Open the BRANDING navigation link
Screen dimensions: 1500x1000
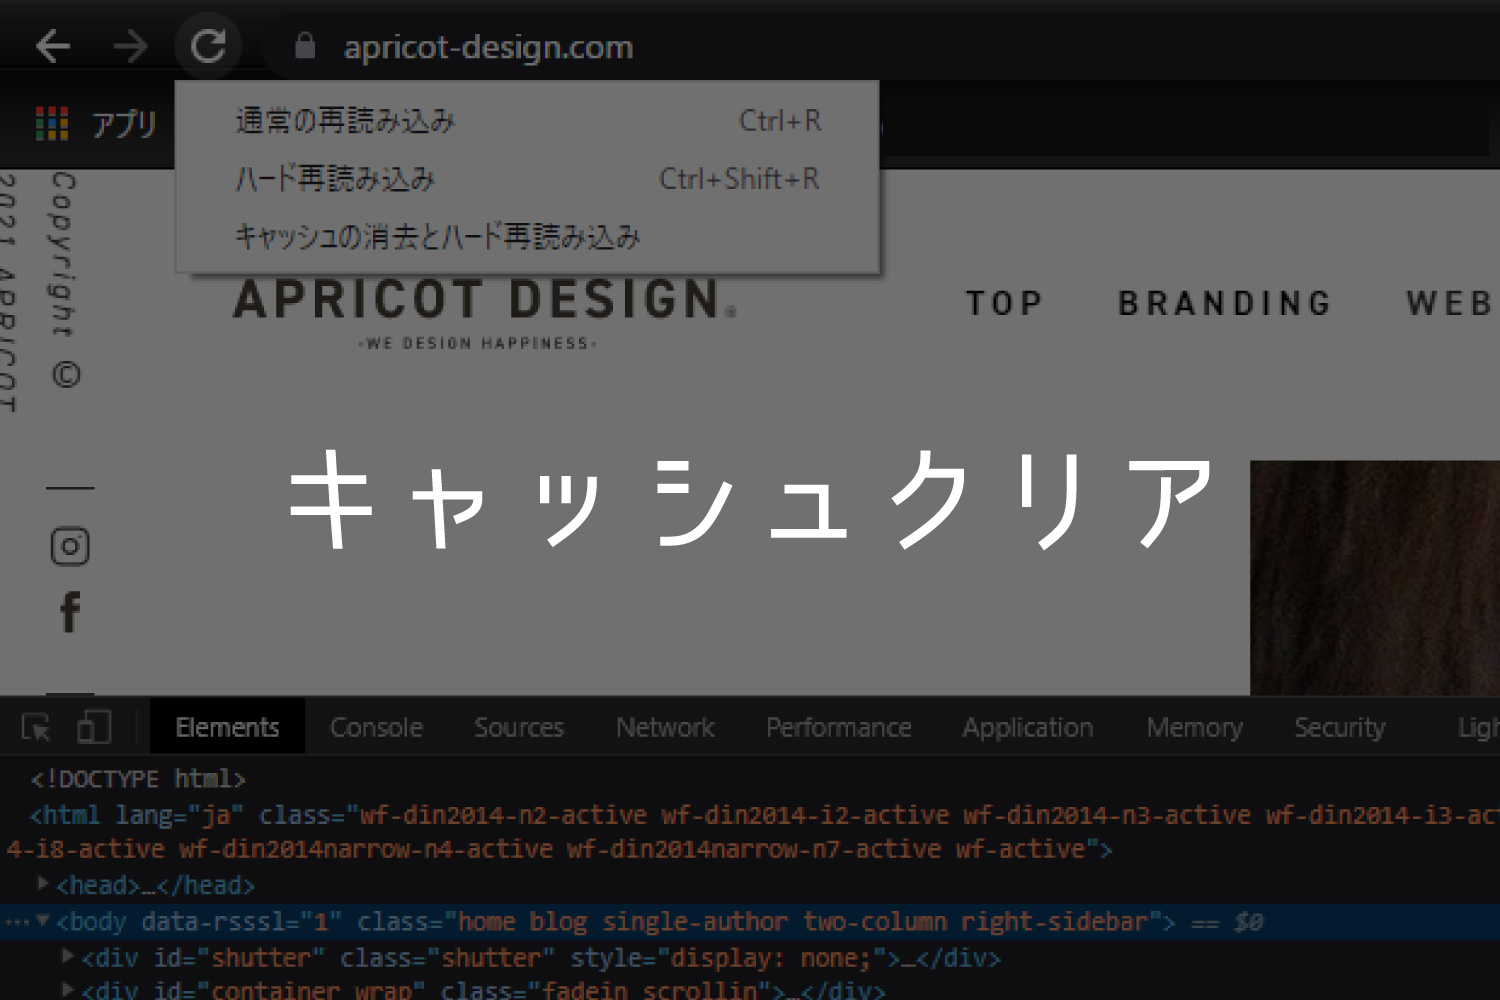[x=1225, y=303]
